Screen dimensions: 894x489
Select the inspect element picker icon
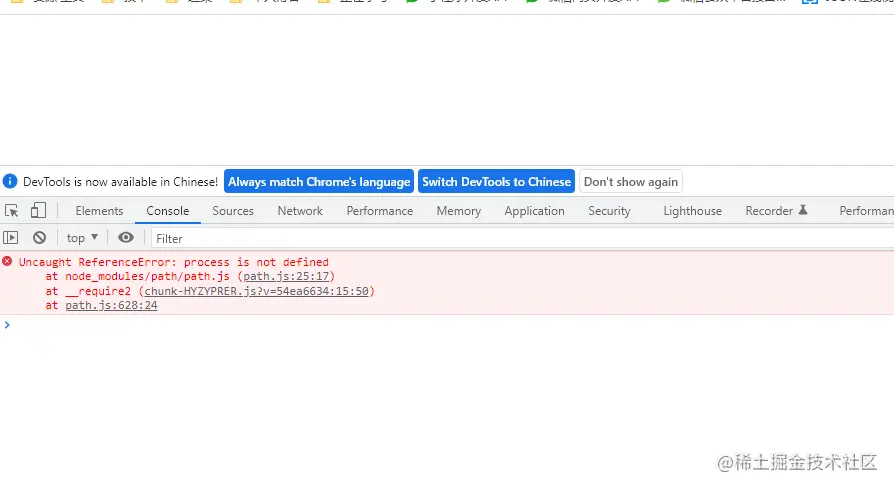[x=11, y=211]
